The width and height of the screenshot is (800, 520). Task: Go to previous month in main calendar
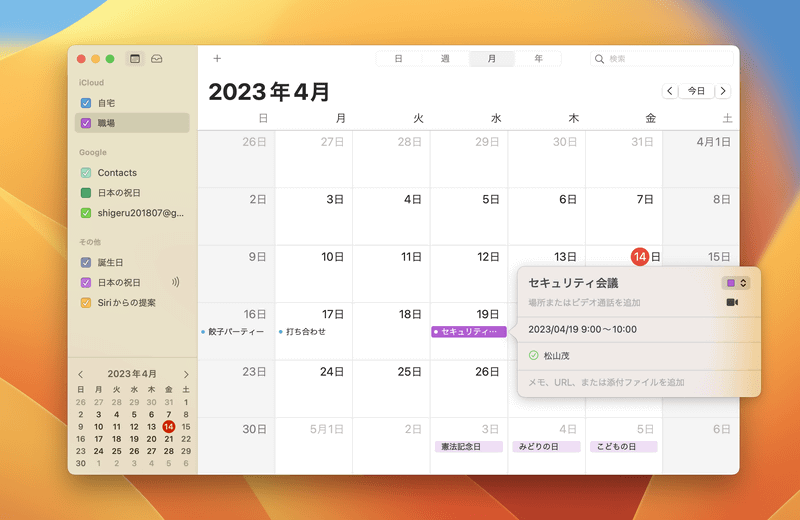(670, 91)
